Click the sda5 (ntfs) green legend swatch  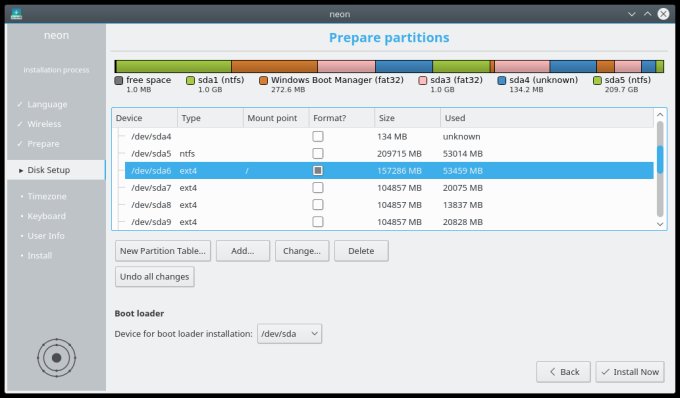click(x=597, y=81)
